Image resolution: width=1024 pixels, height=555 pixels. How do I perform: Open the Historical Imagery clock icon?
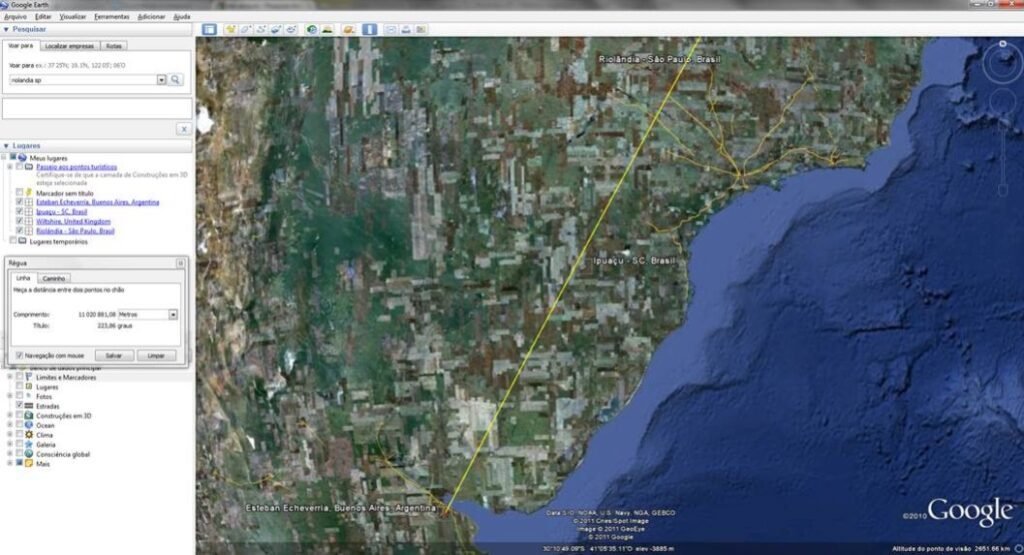point(313,29)
